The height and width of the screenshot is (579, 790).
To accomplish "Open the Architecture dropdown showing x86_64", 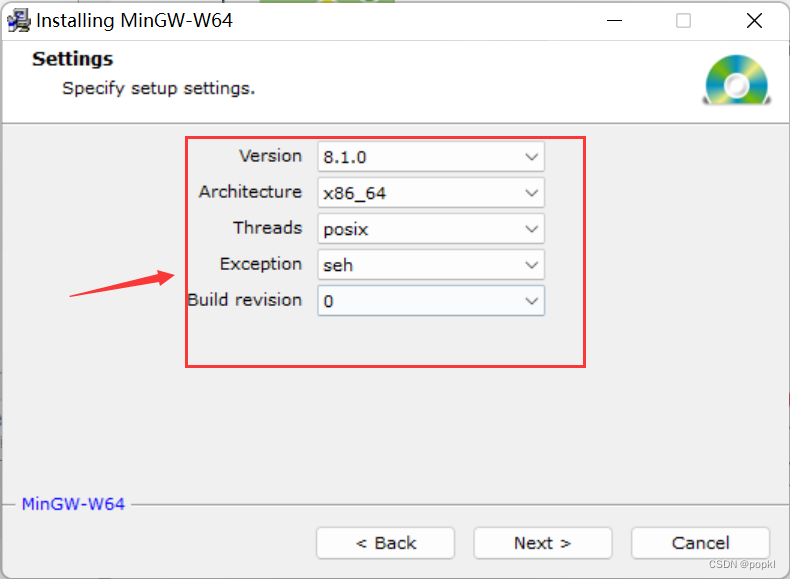I will [431, 192].
